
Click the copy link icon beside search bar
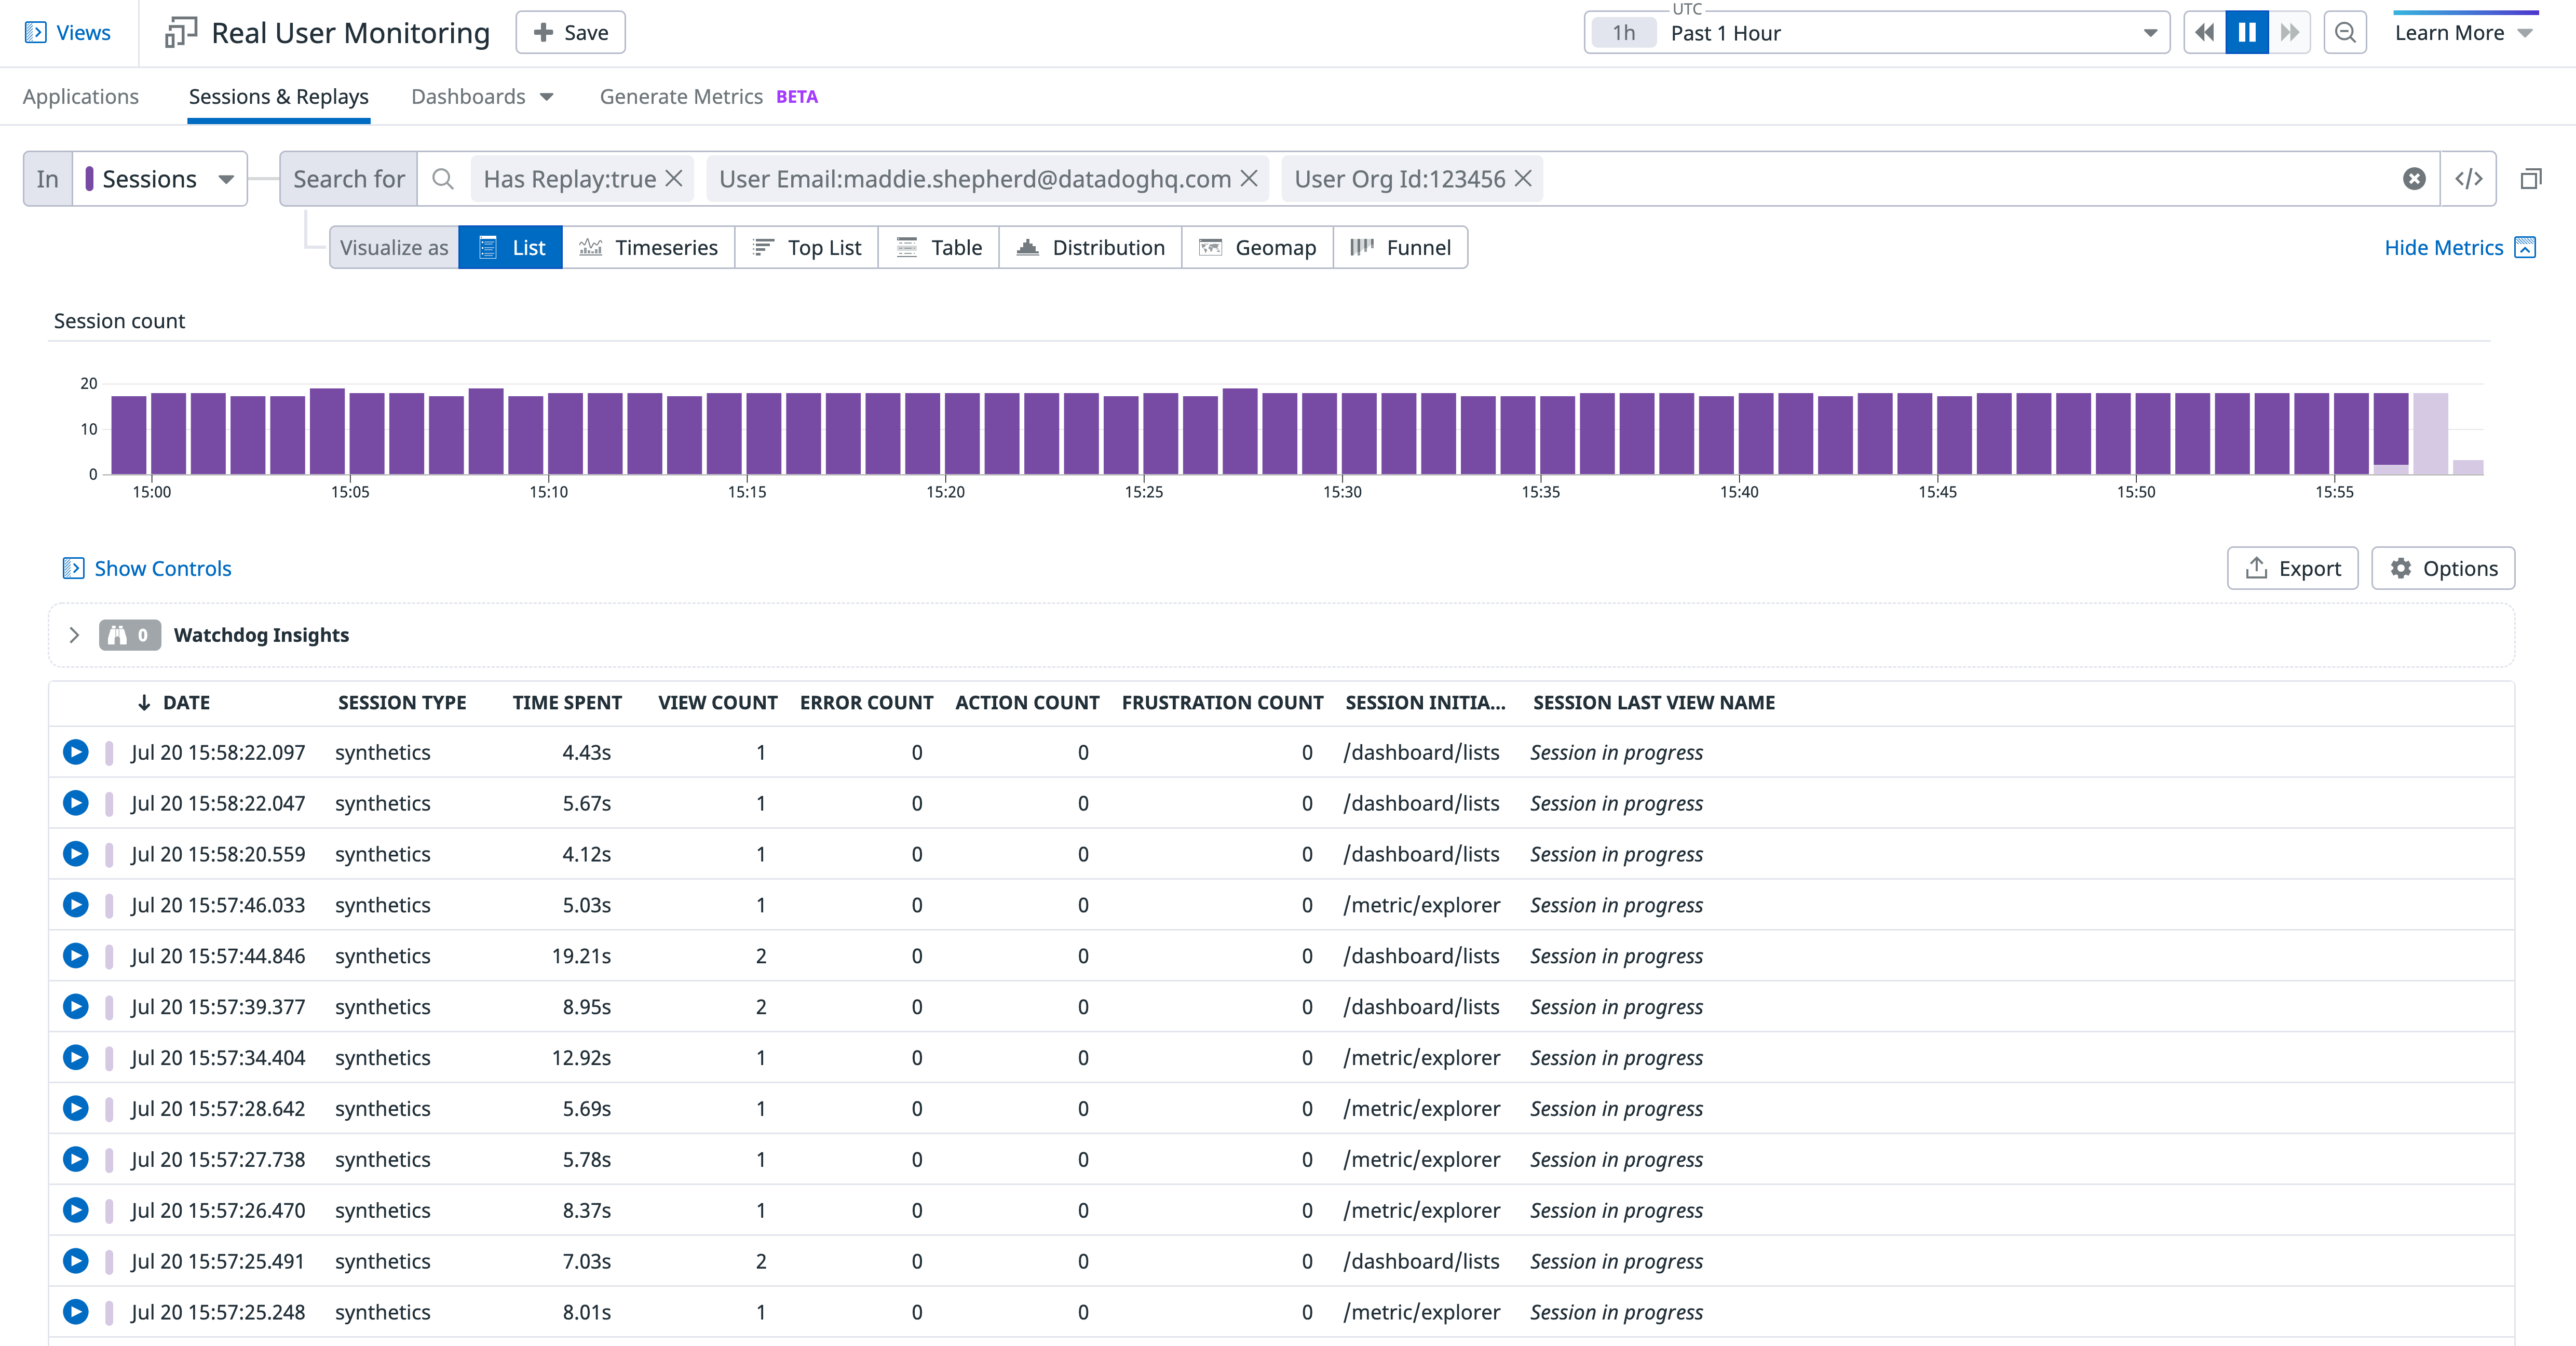click(2532, 178)
